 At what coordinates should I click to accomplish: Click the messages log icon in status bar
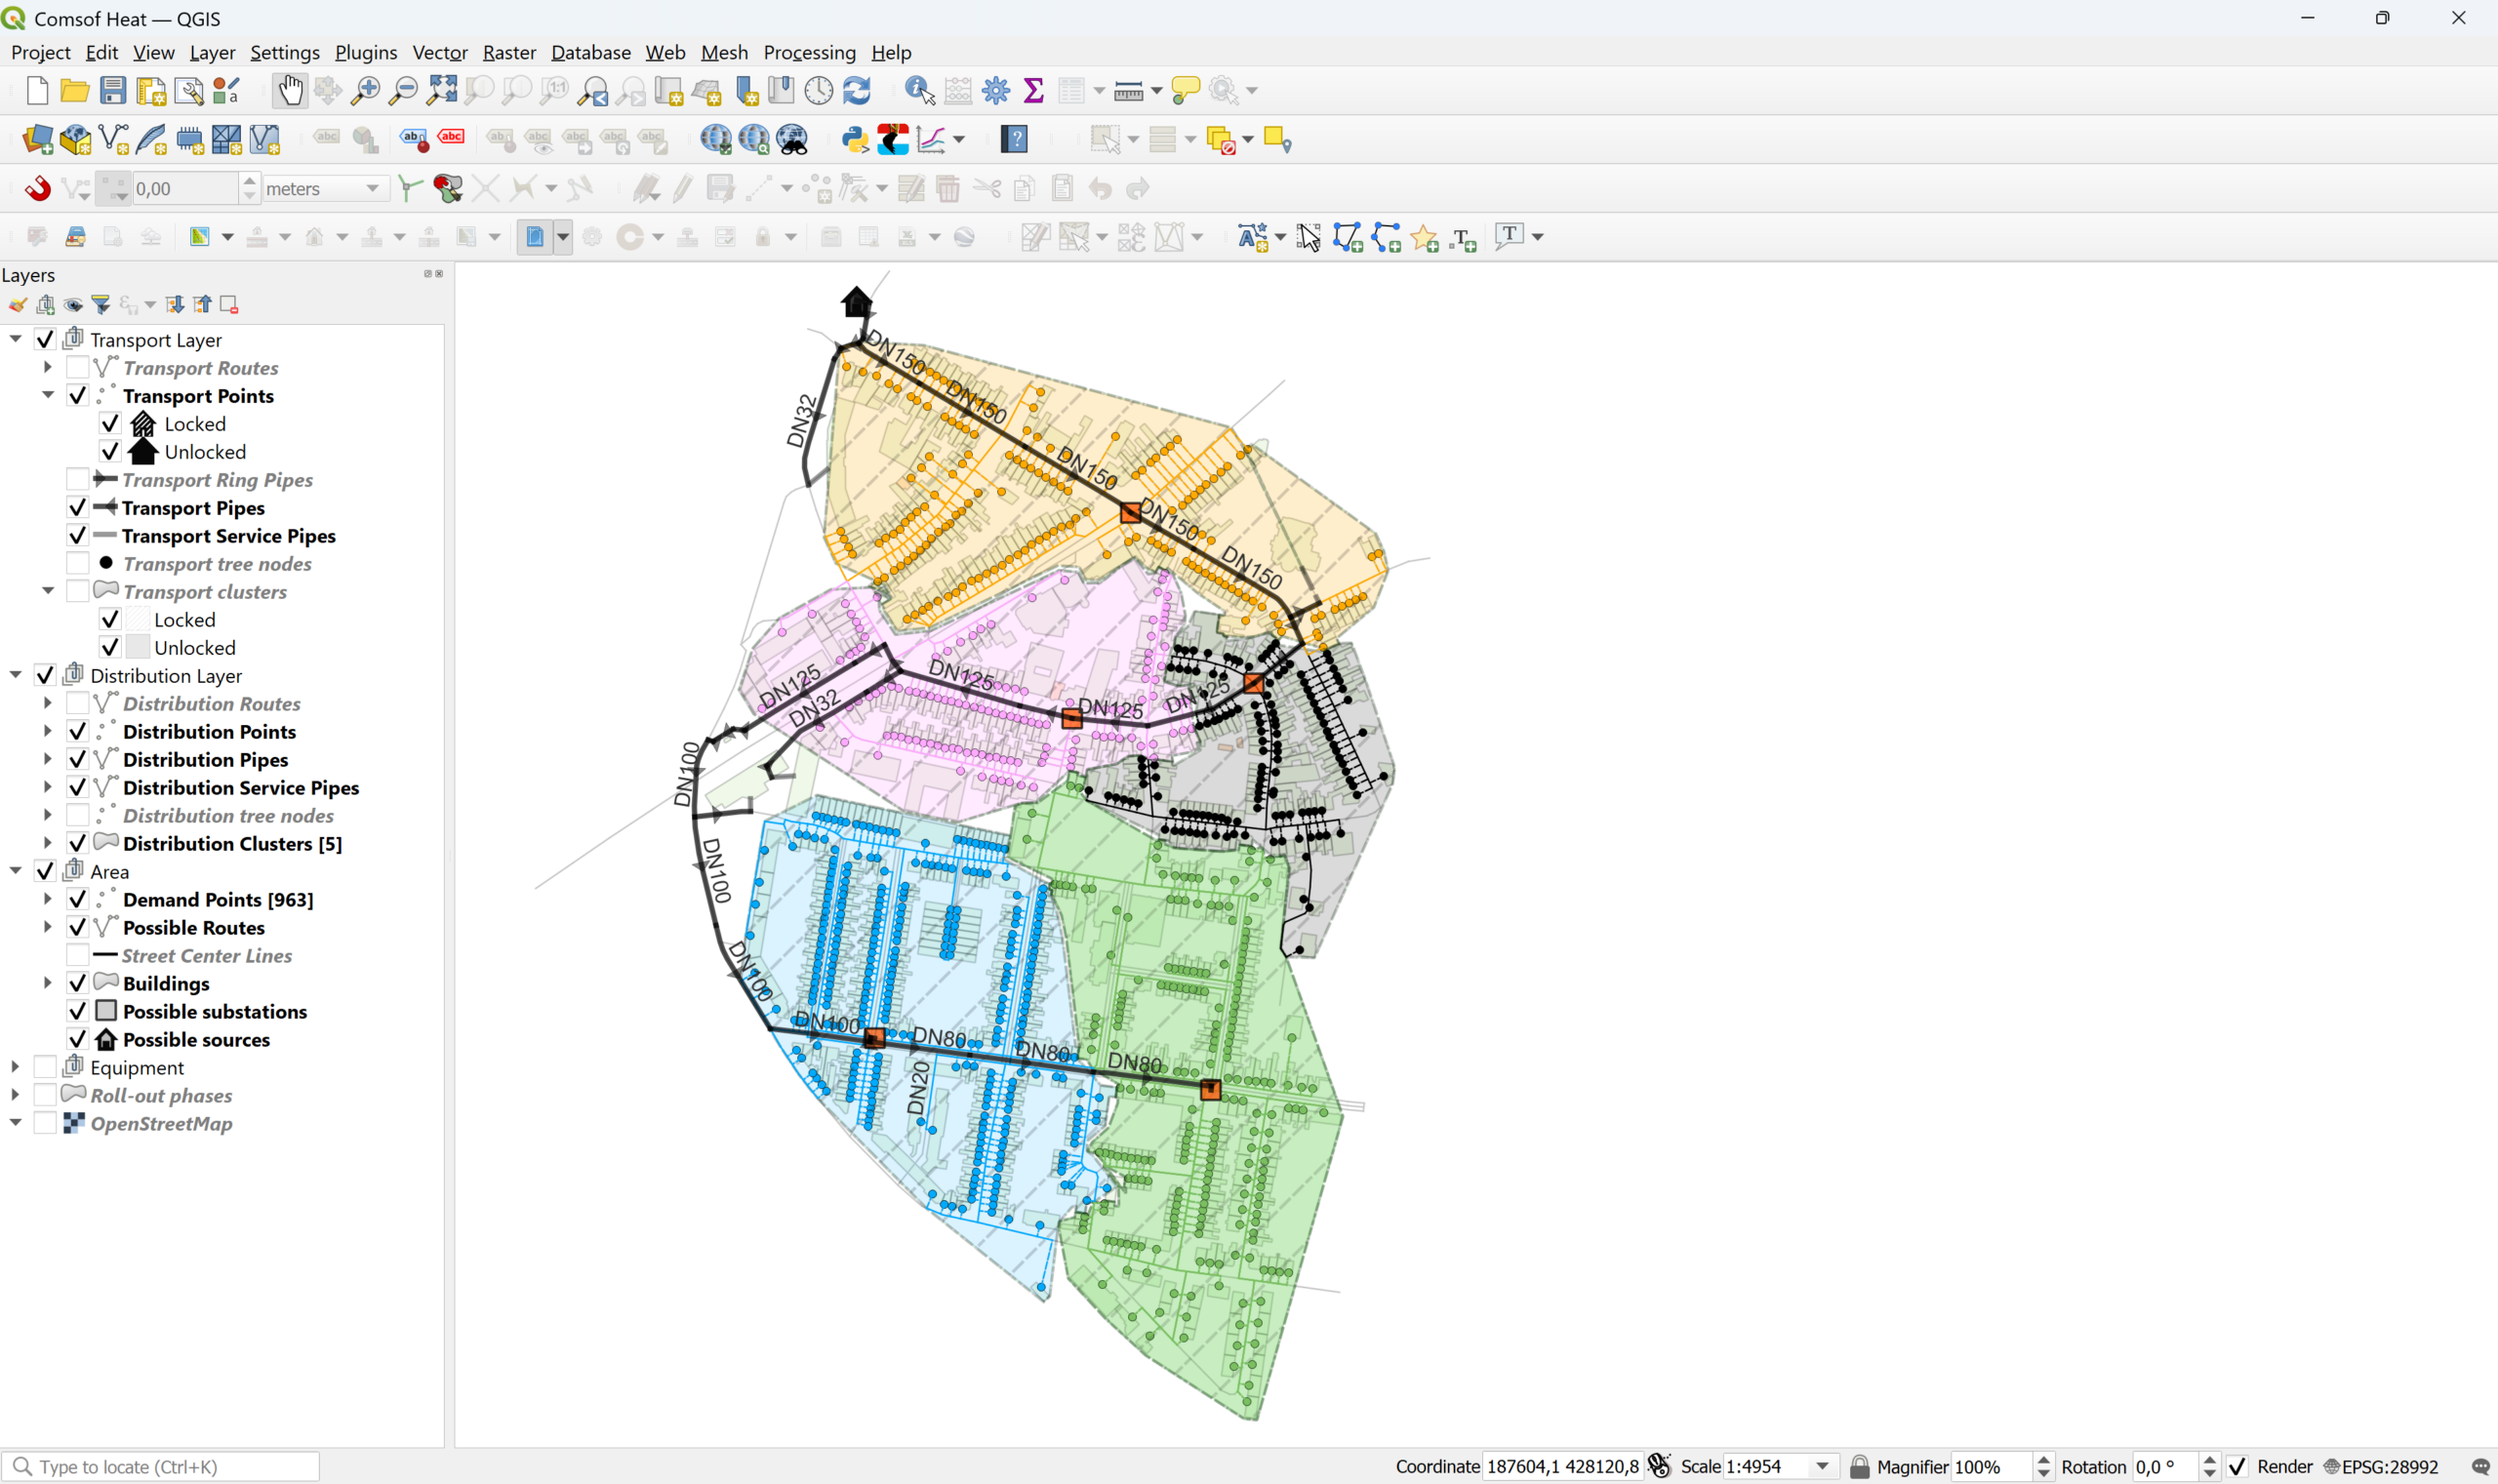pyautogui.click(x=2480, y=1466)
